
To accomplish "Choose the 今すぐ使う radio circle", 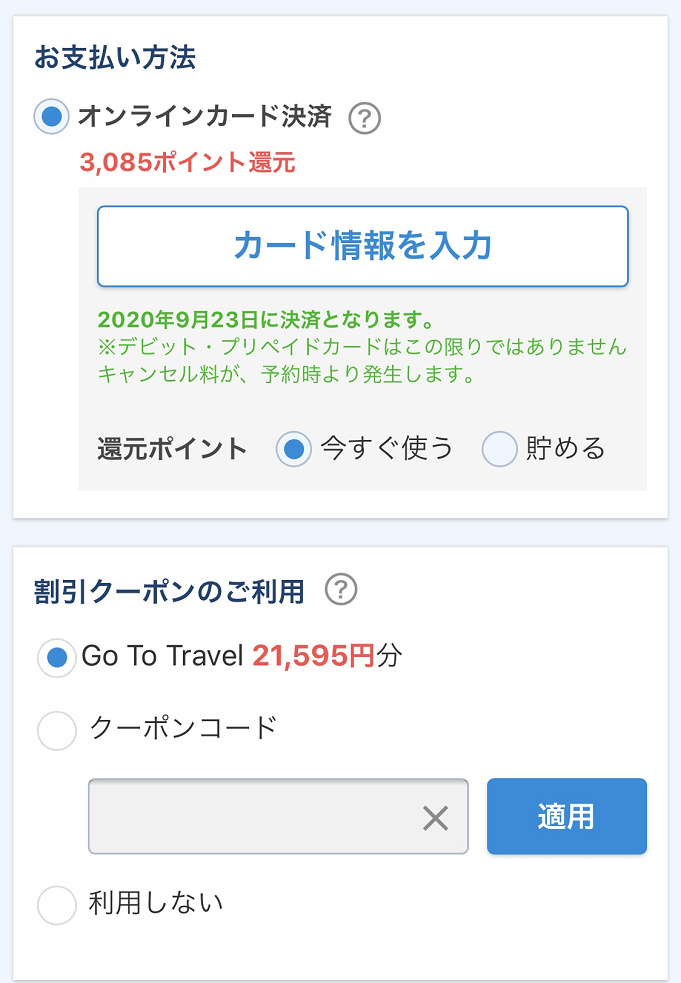I will [293, 449].
